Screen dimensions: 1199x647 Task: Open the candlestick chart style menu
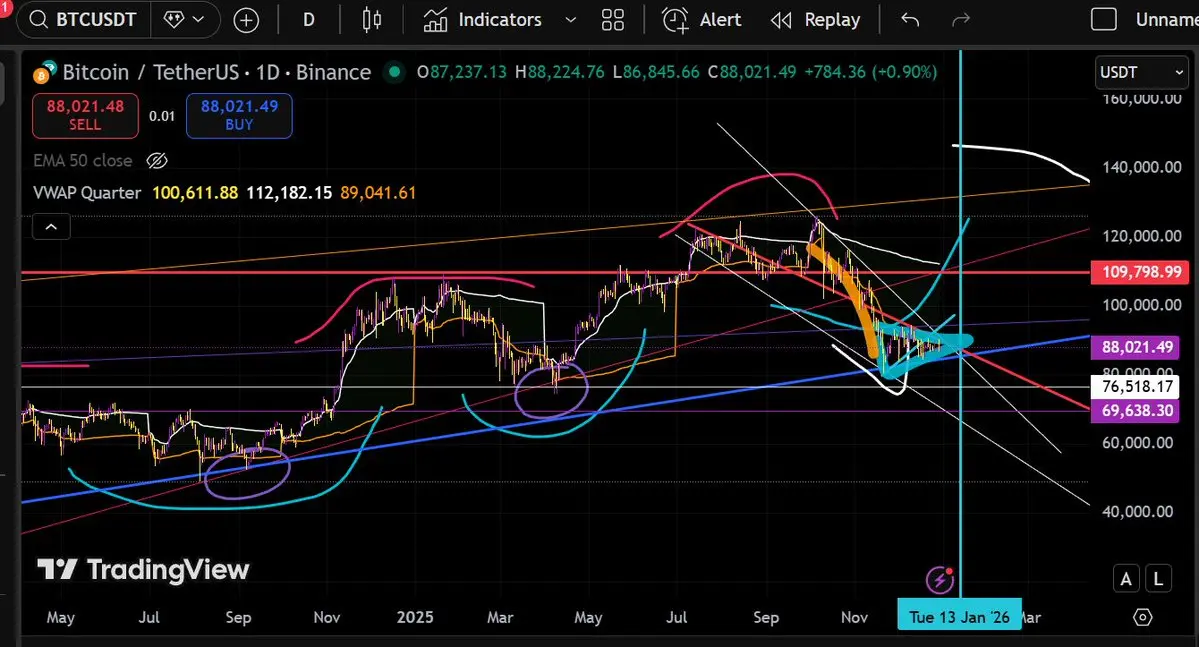[372, 20]
